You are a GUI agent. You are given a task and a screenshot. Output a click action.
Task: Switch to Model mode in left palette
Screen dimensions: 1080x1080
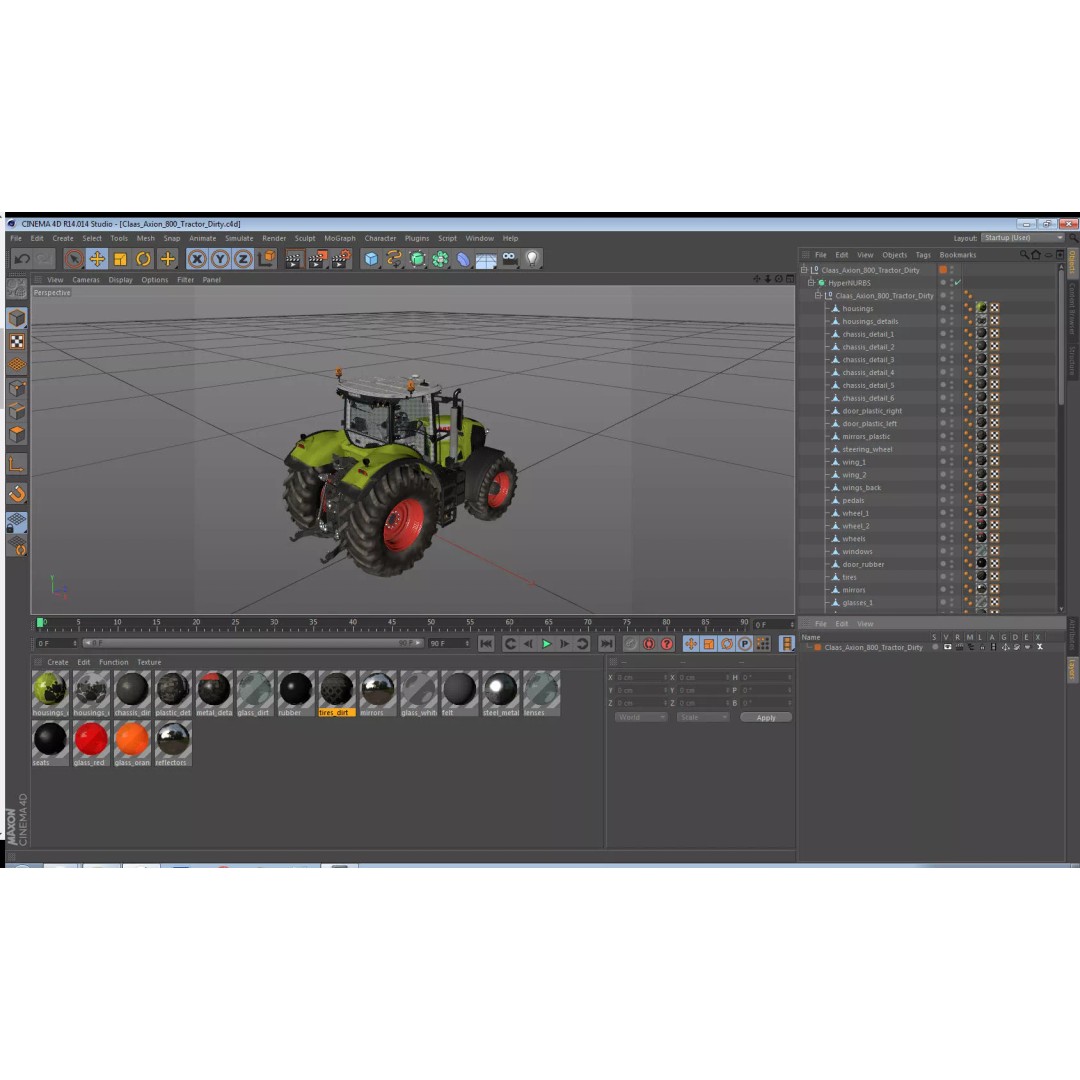point(17,318)
